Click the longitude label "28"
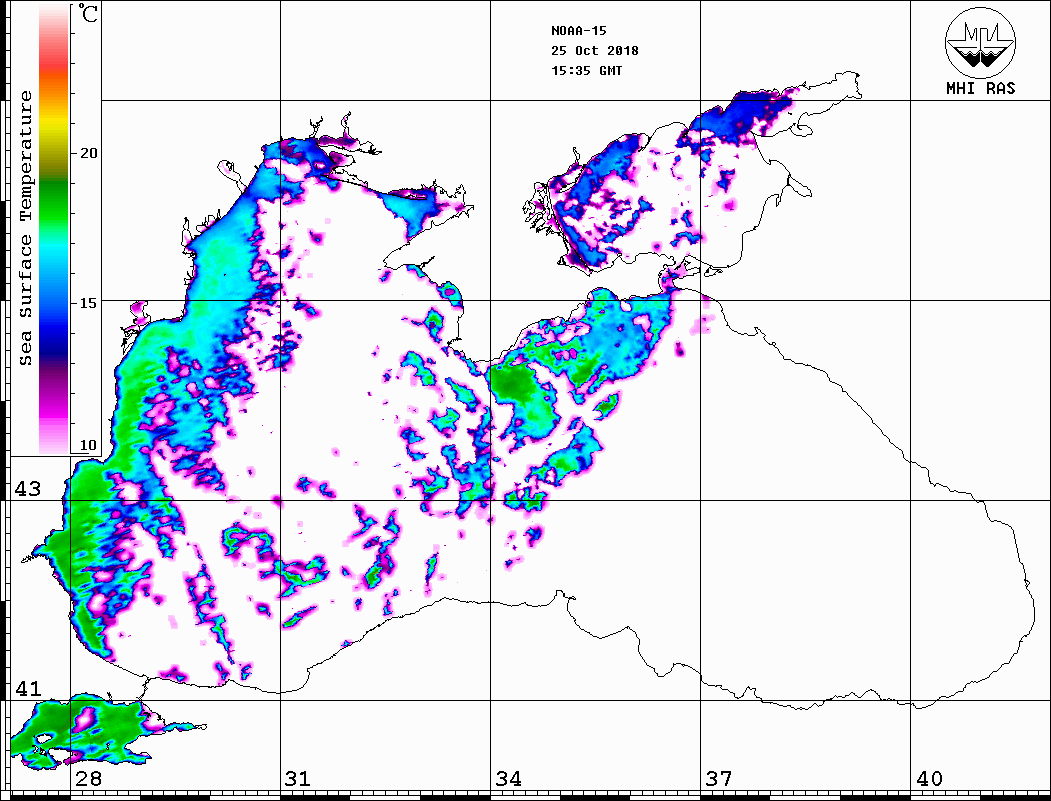1051x801 pixels. point(88,779)
